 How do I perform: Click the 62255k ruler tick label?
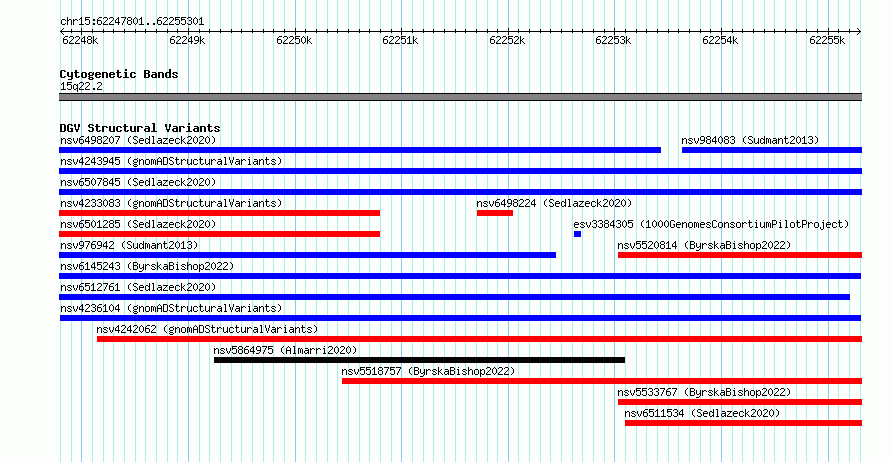point(827,40)
